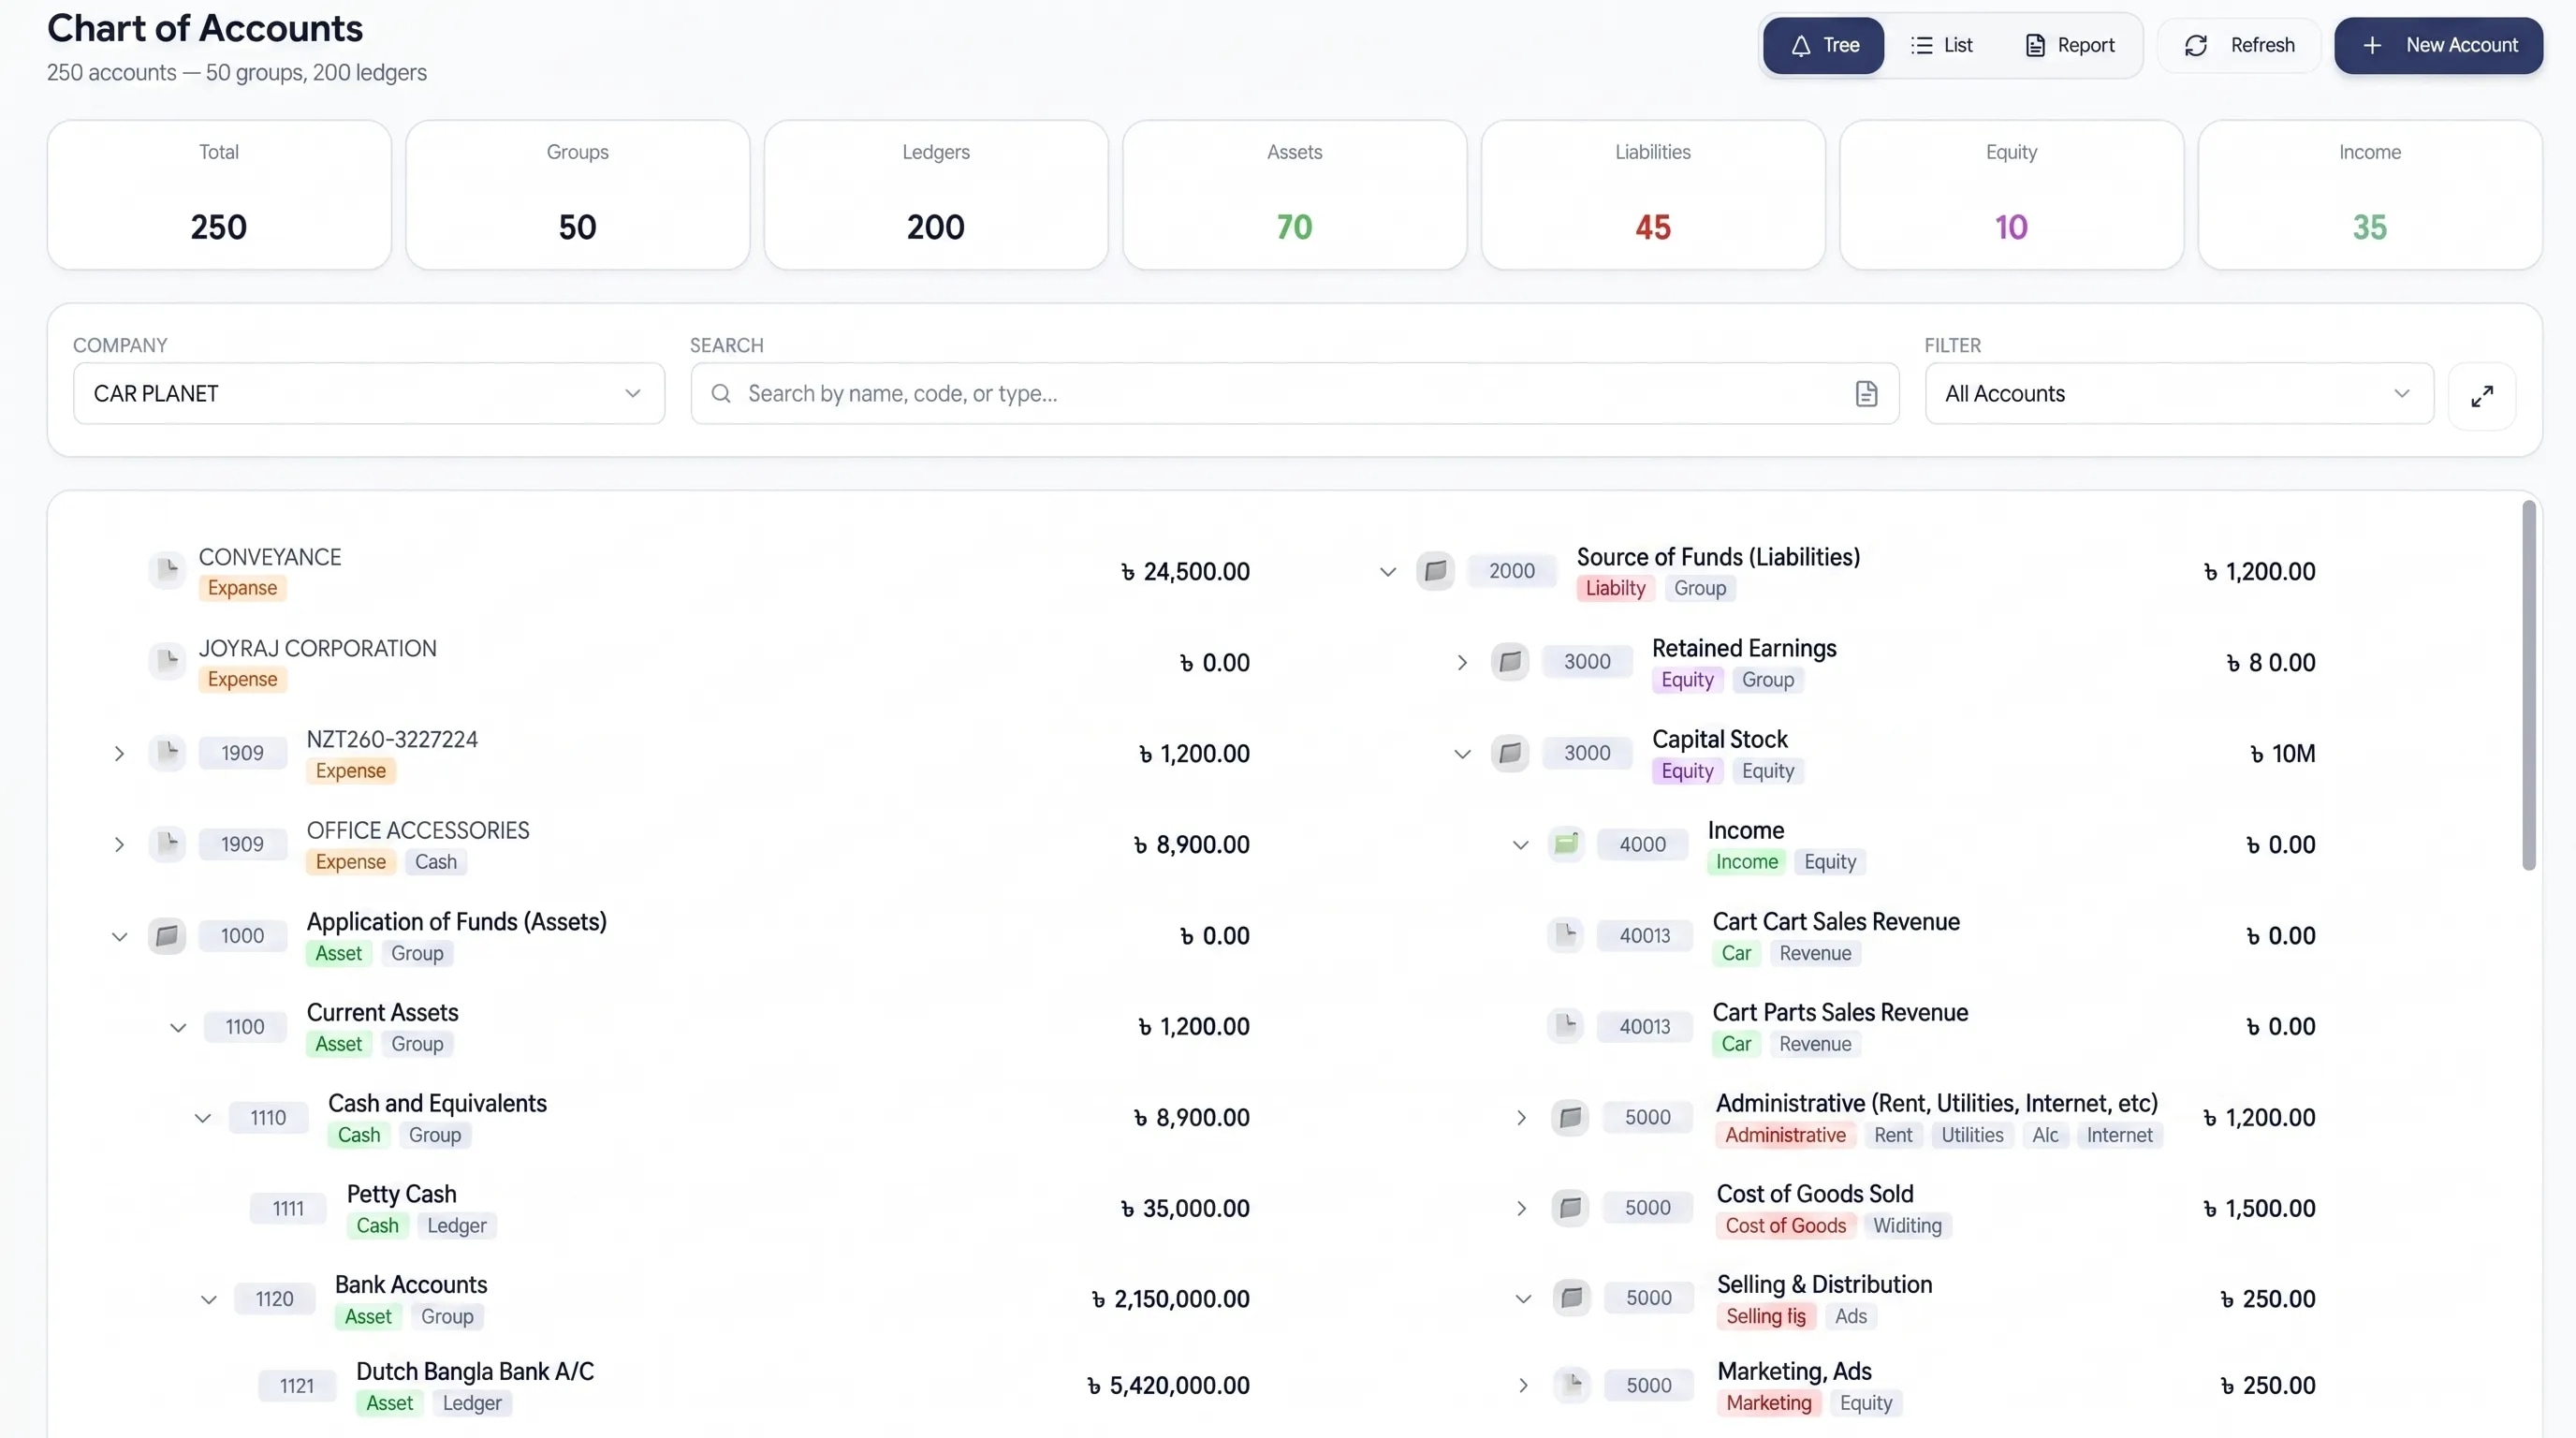Click the Widiting tag under Cost of Goods Sold

point(1907,1226)
